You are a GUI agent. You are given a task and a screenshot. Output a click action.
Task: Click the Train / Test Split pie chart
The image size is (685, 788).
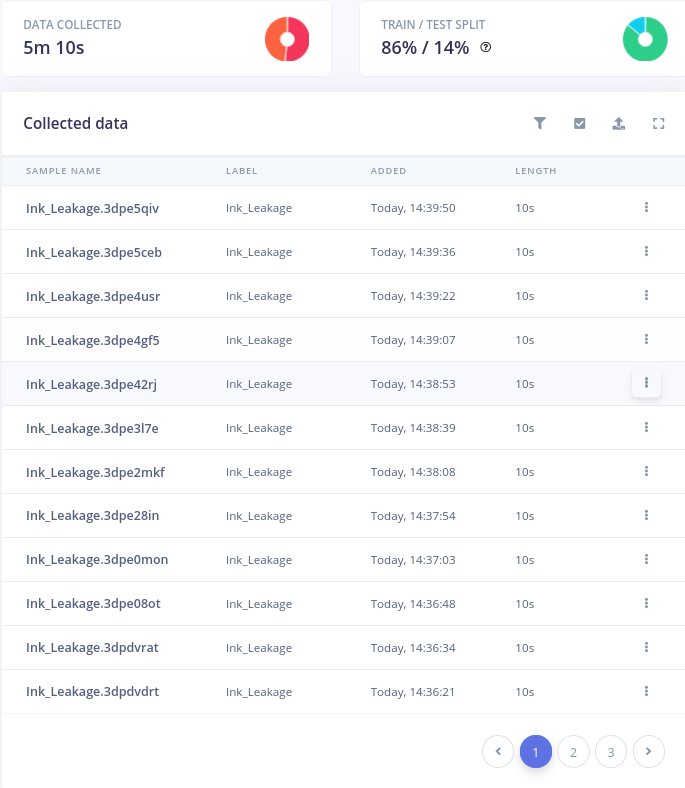645,39
